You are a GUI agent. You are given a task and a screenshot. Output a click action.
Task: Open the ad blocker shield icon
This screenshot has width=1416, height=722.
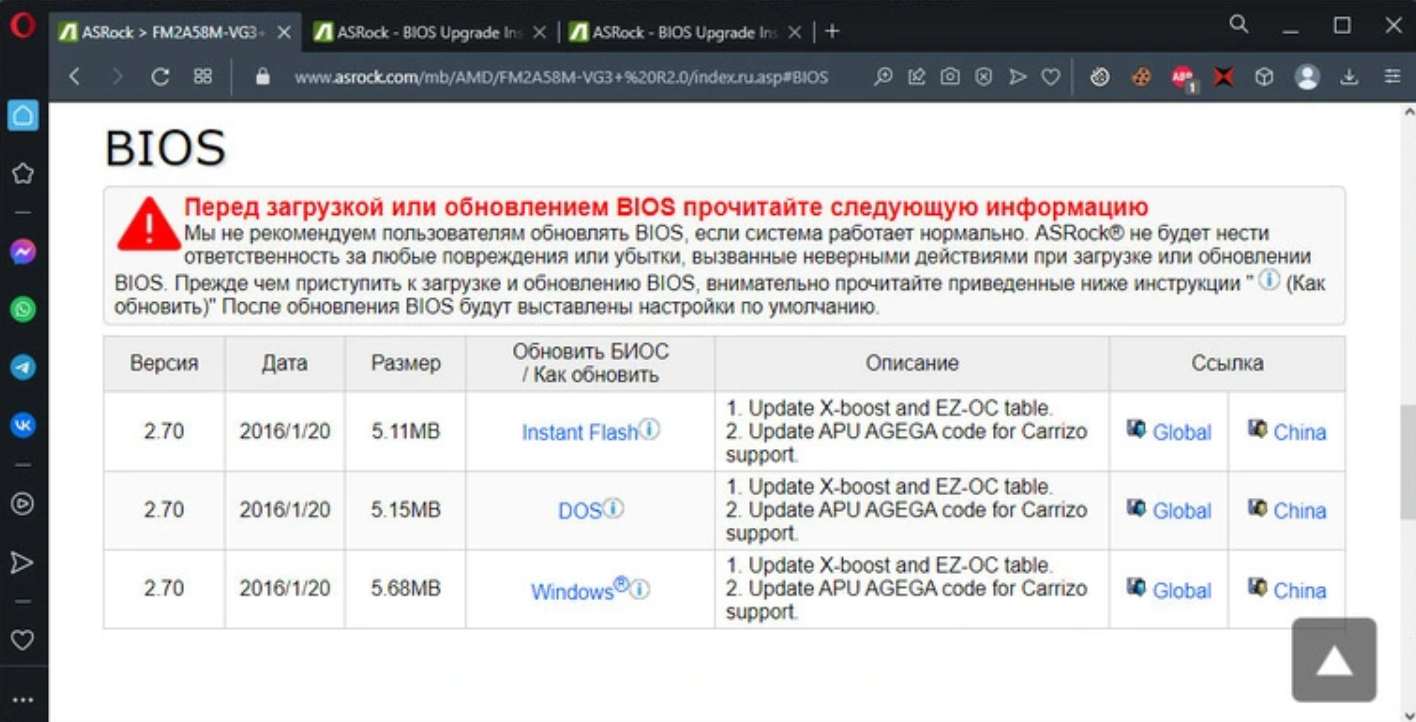click(x=984, y=77)
